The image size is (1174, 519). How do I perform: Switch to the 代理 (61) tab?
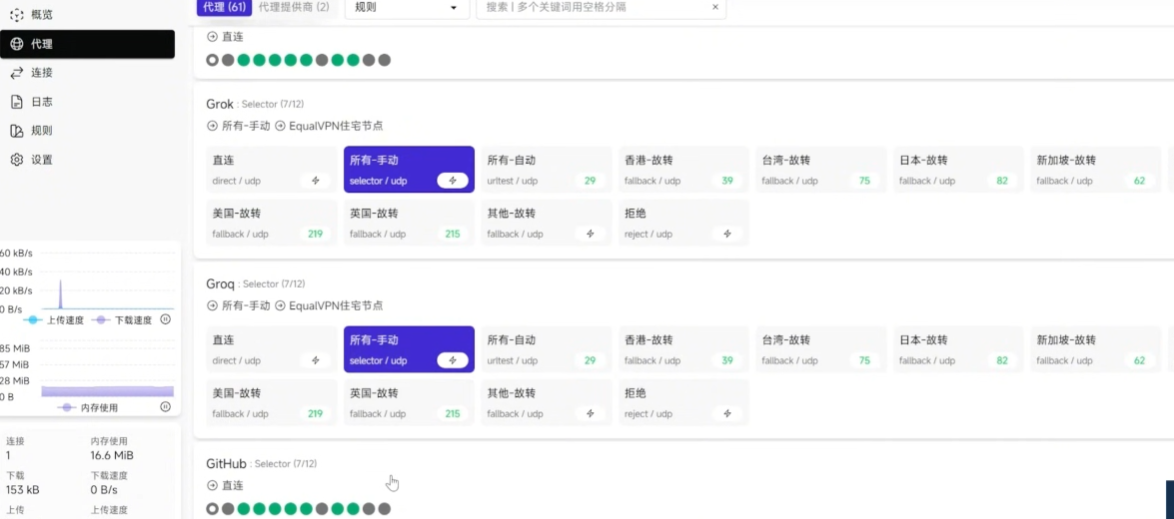pos(225,7)
